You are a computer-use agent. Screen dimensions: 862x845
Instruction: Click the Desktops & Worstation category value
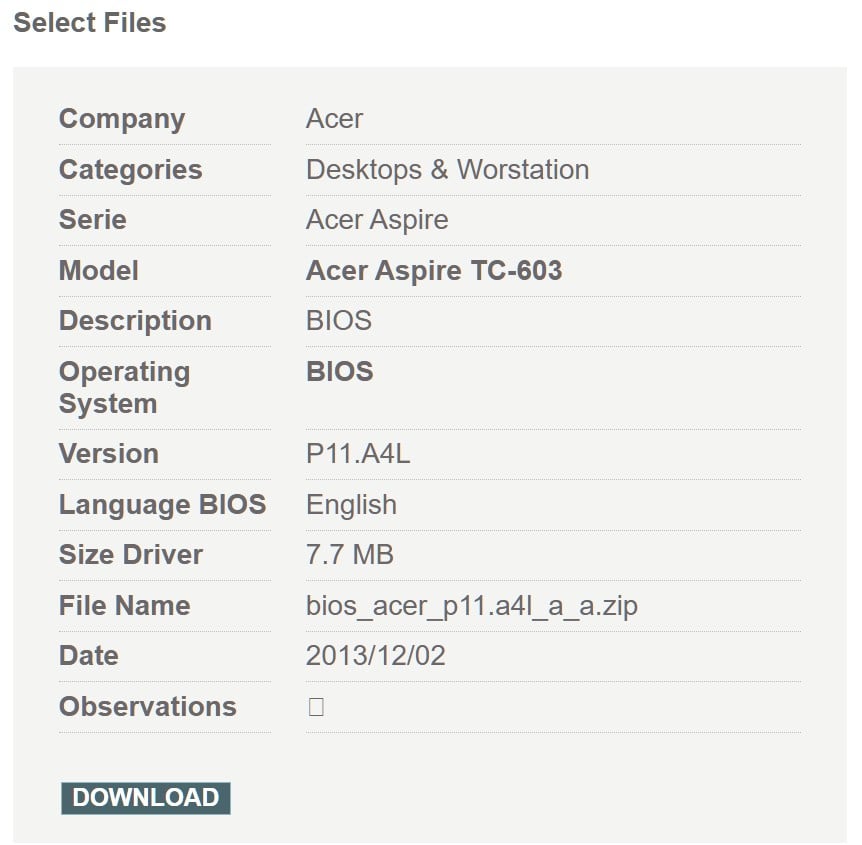point(447,169)
